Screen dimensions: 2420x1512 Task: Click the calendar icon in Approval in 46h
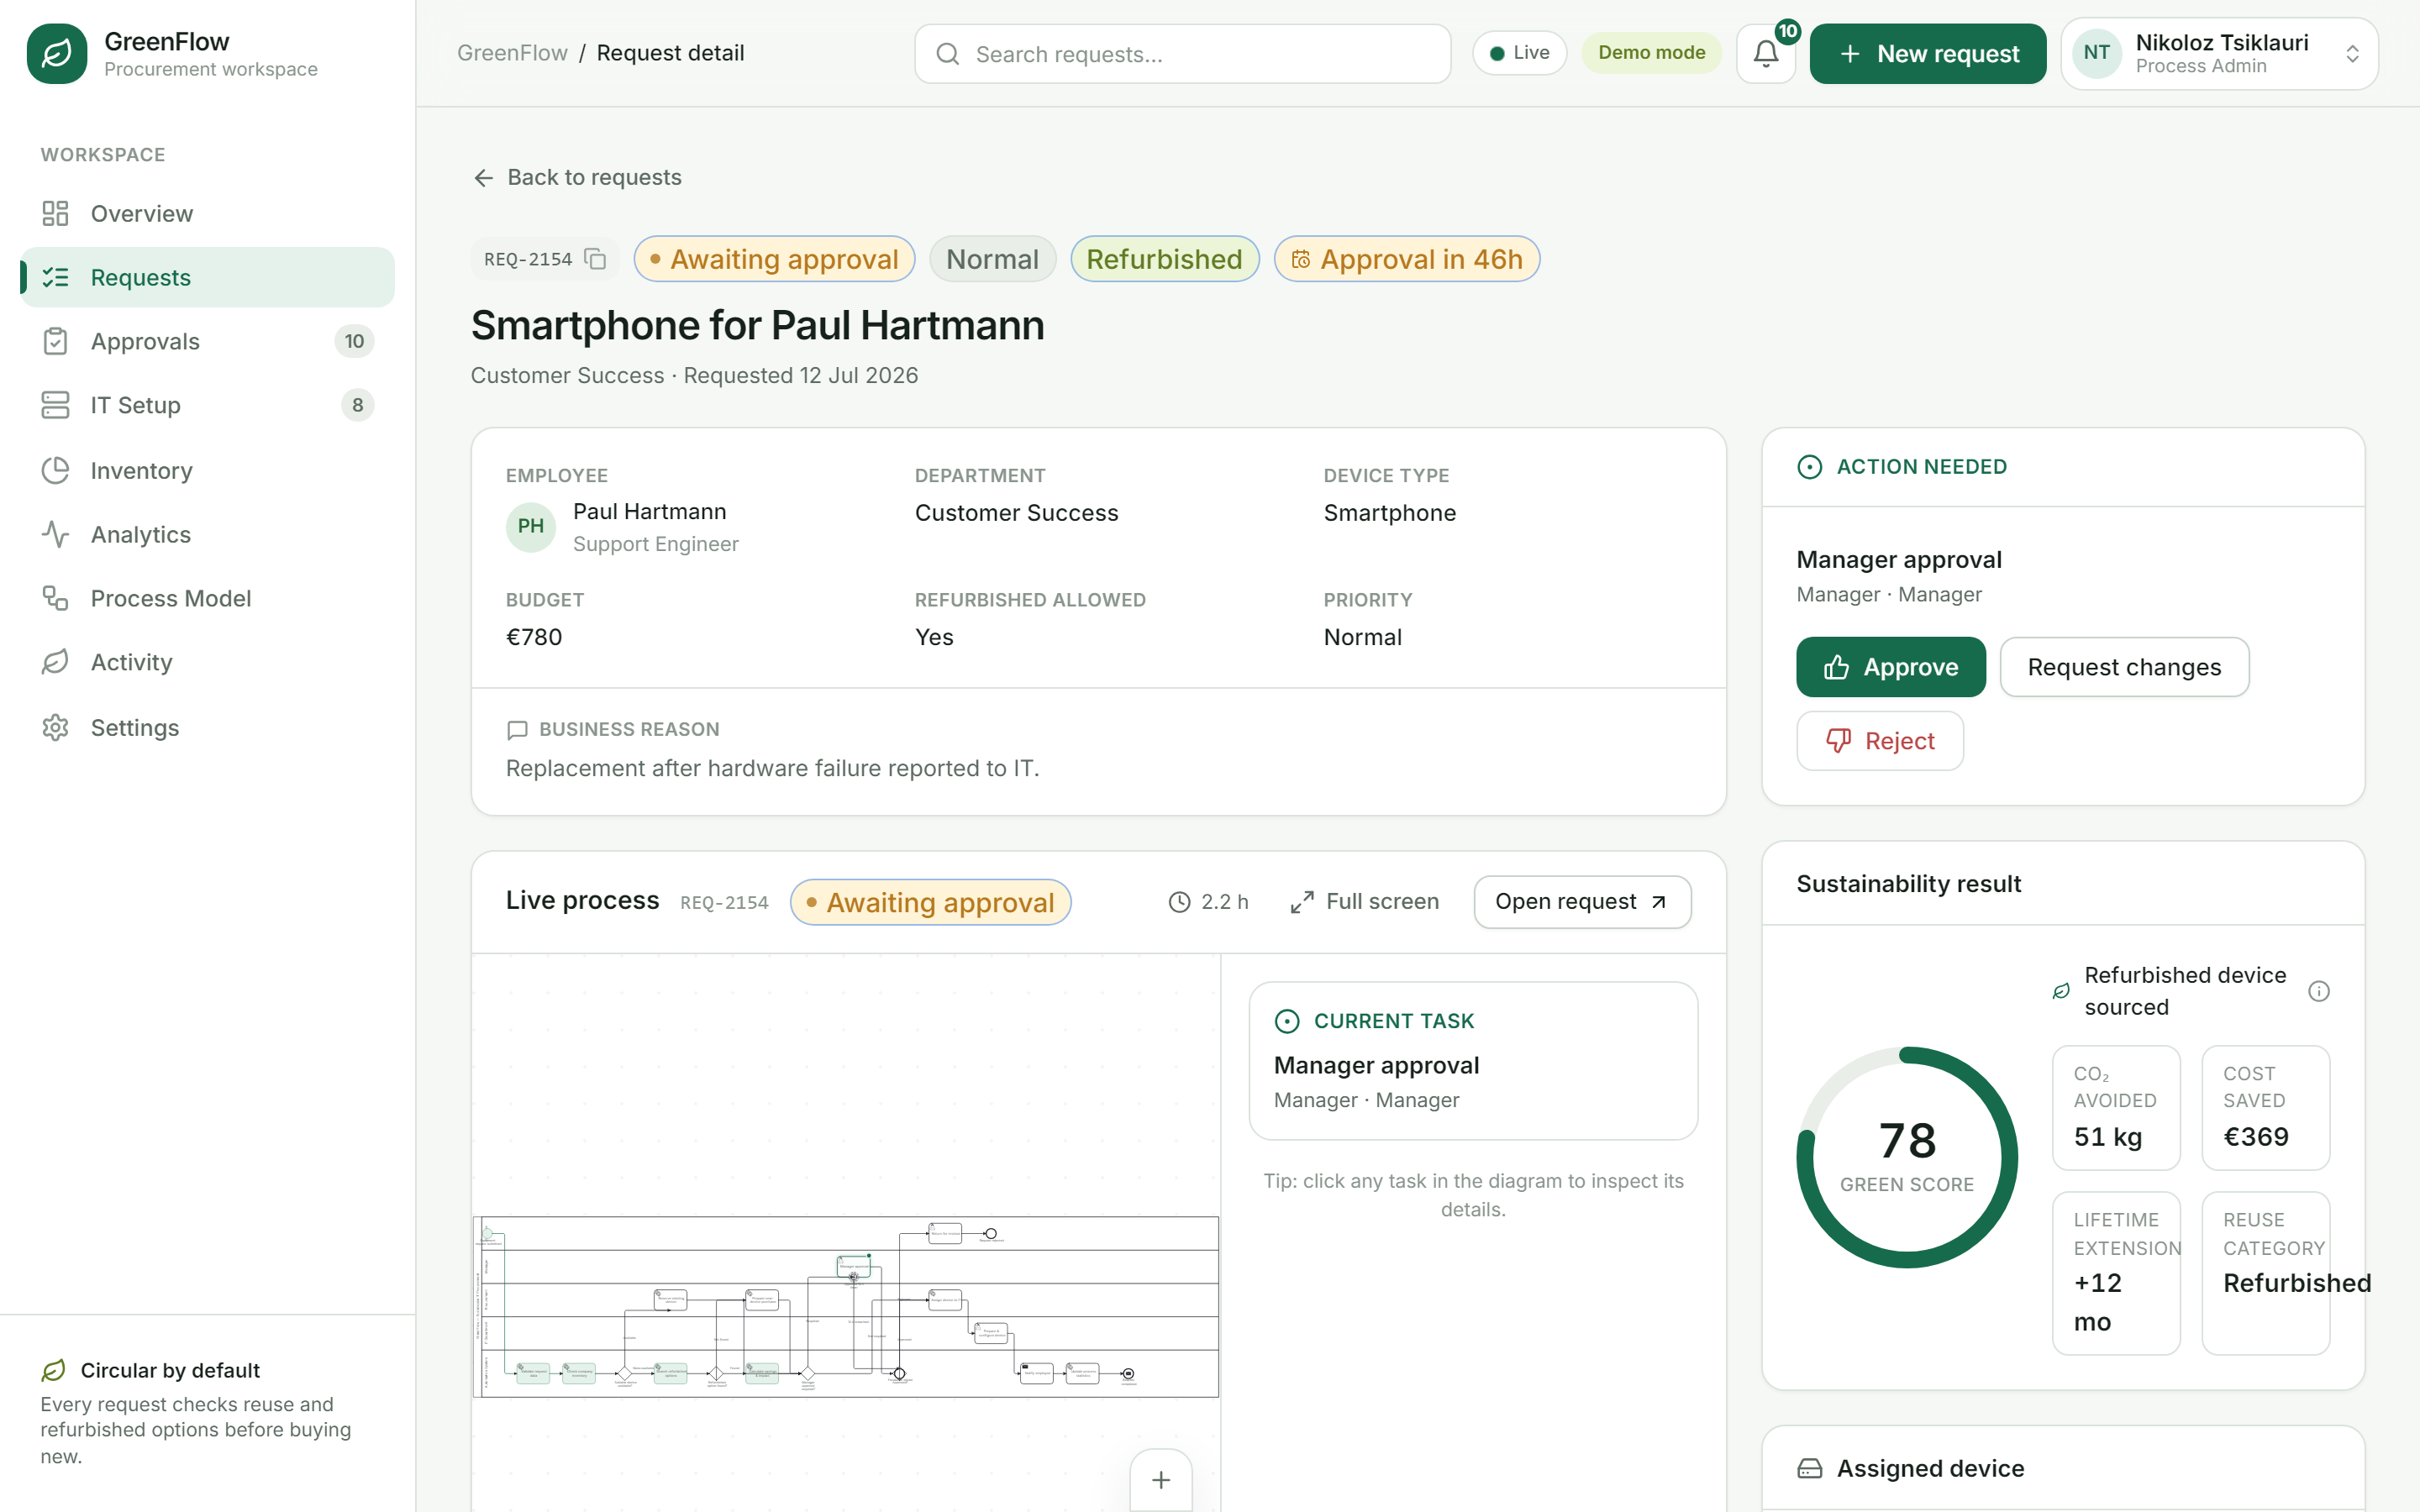click(1300, 260)
